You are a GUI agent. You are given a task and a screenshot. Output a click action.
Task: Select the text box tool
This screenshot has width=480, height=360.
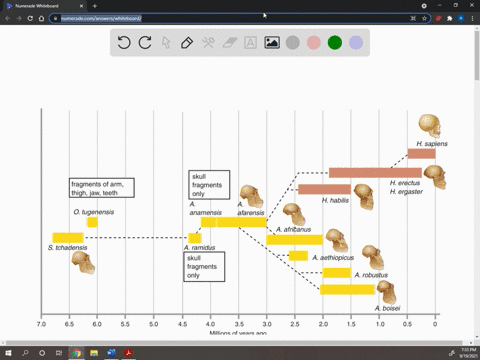click(x=250, y=43)
